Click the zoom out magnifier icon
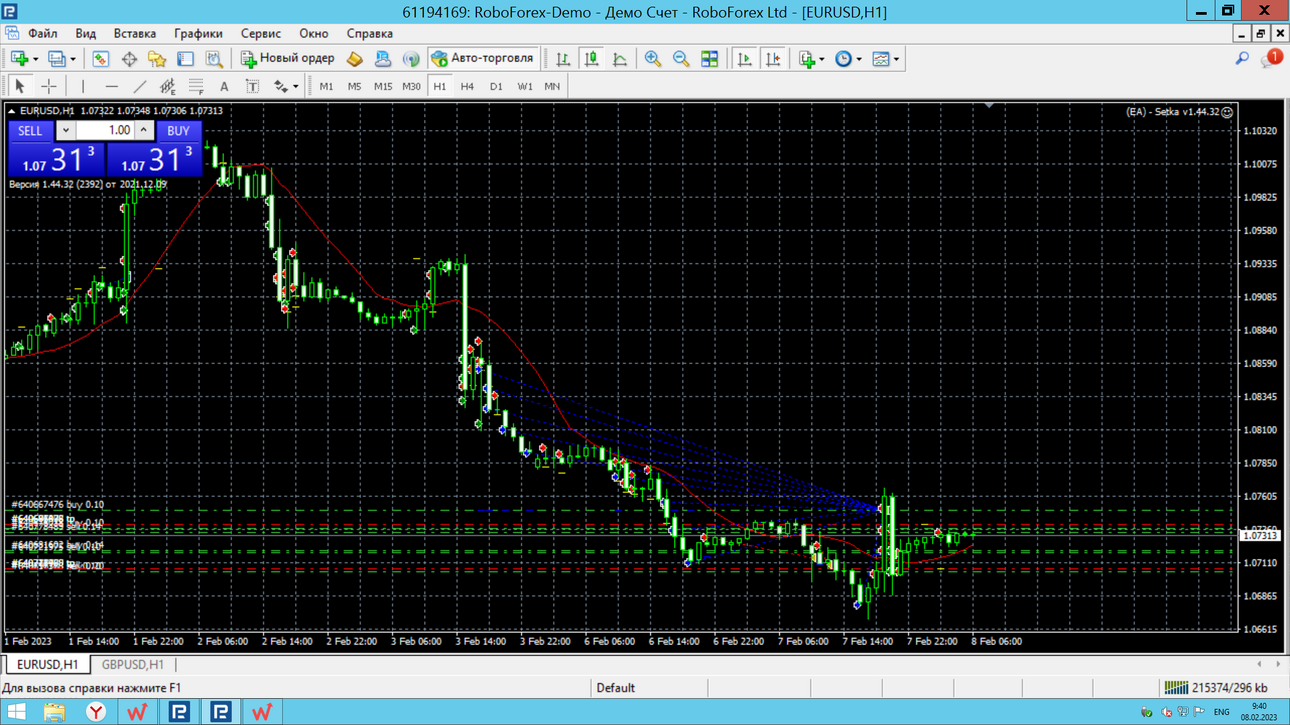 681,59
